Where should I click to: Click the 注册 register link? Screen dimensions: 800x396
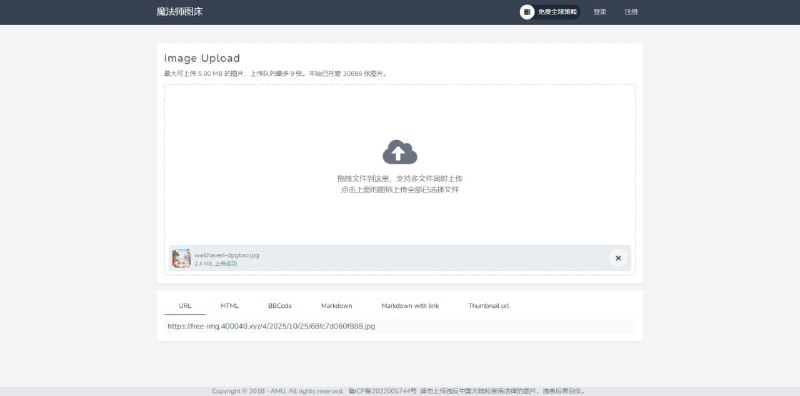click(631, 12)
